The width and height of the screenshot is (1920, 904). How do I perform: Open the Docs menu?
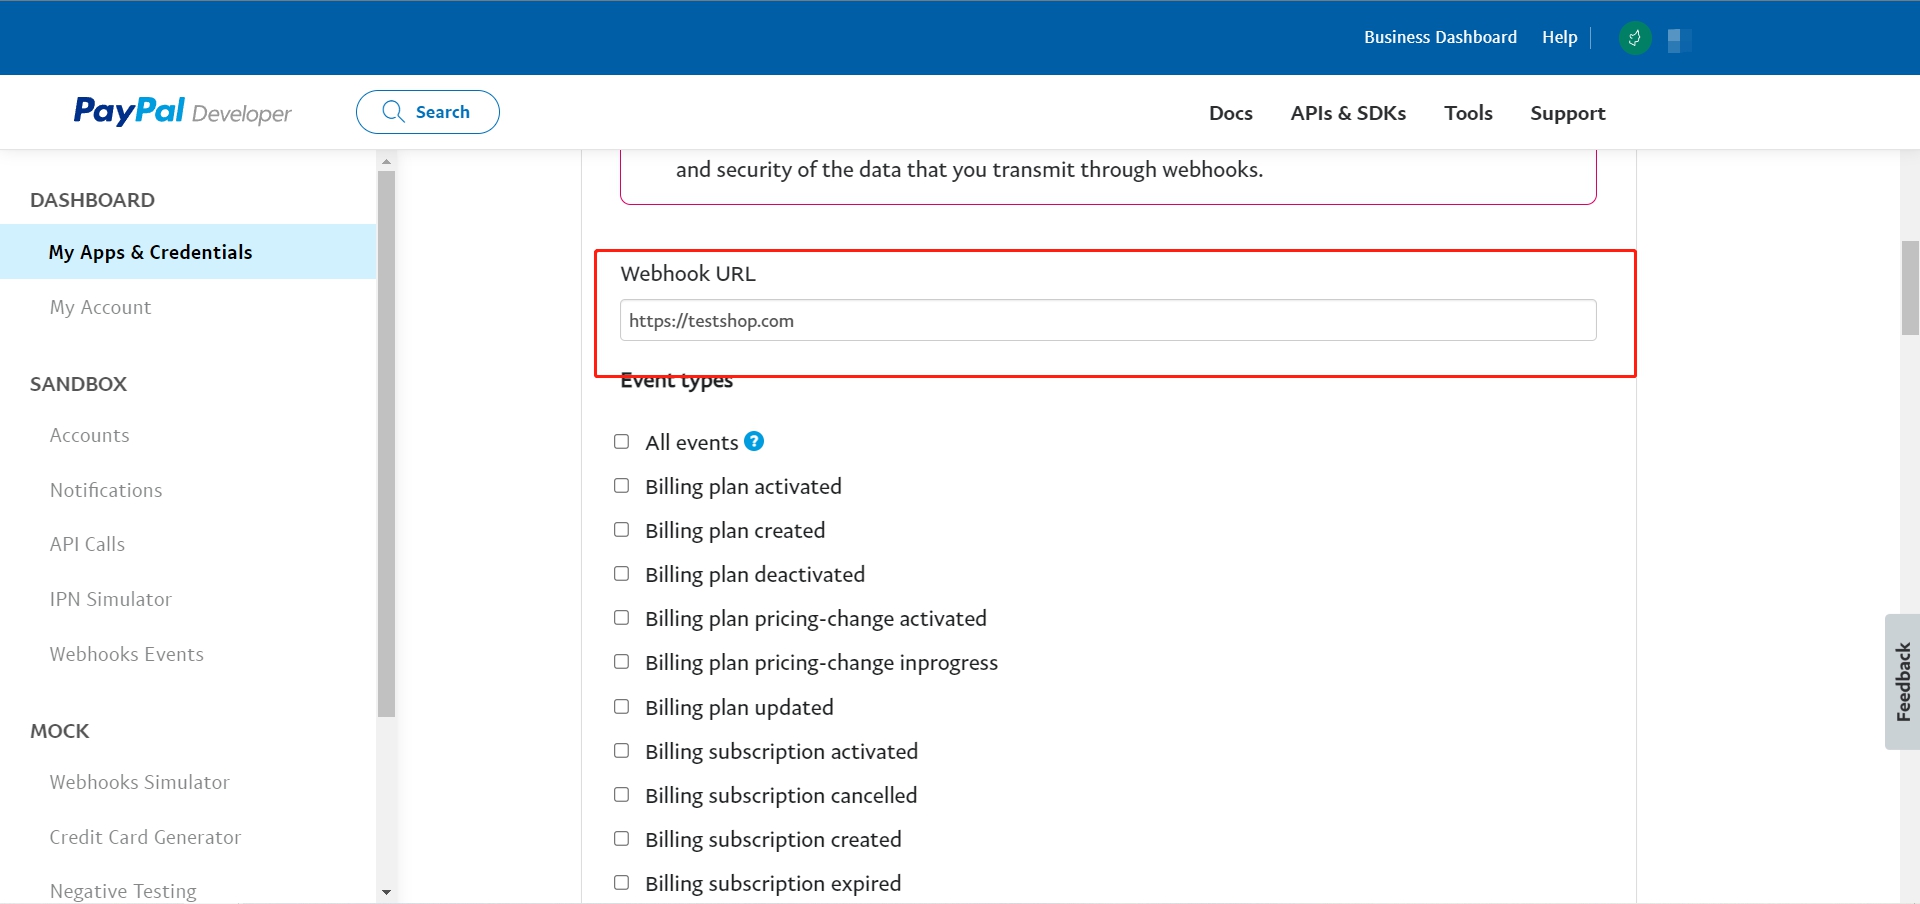(x=1231, y=113)
